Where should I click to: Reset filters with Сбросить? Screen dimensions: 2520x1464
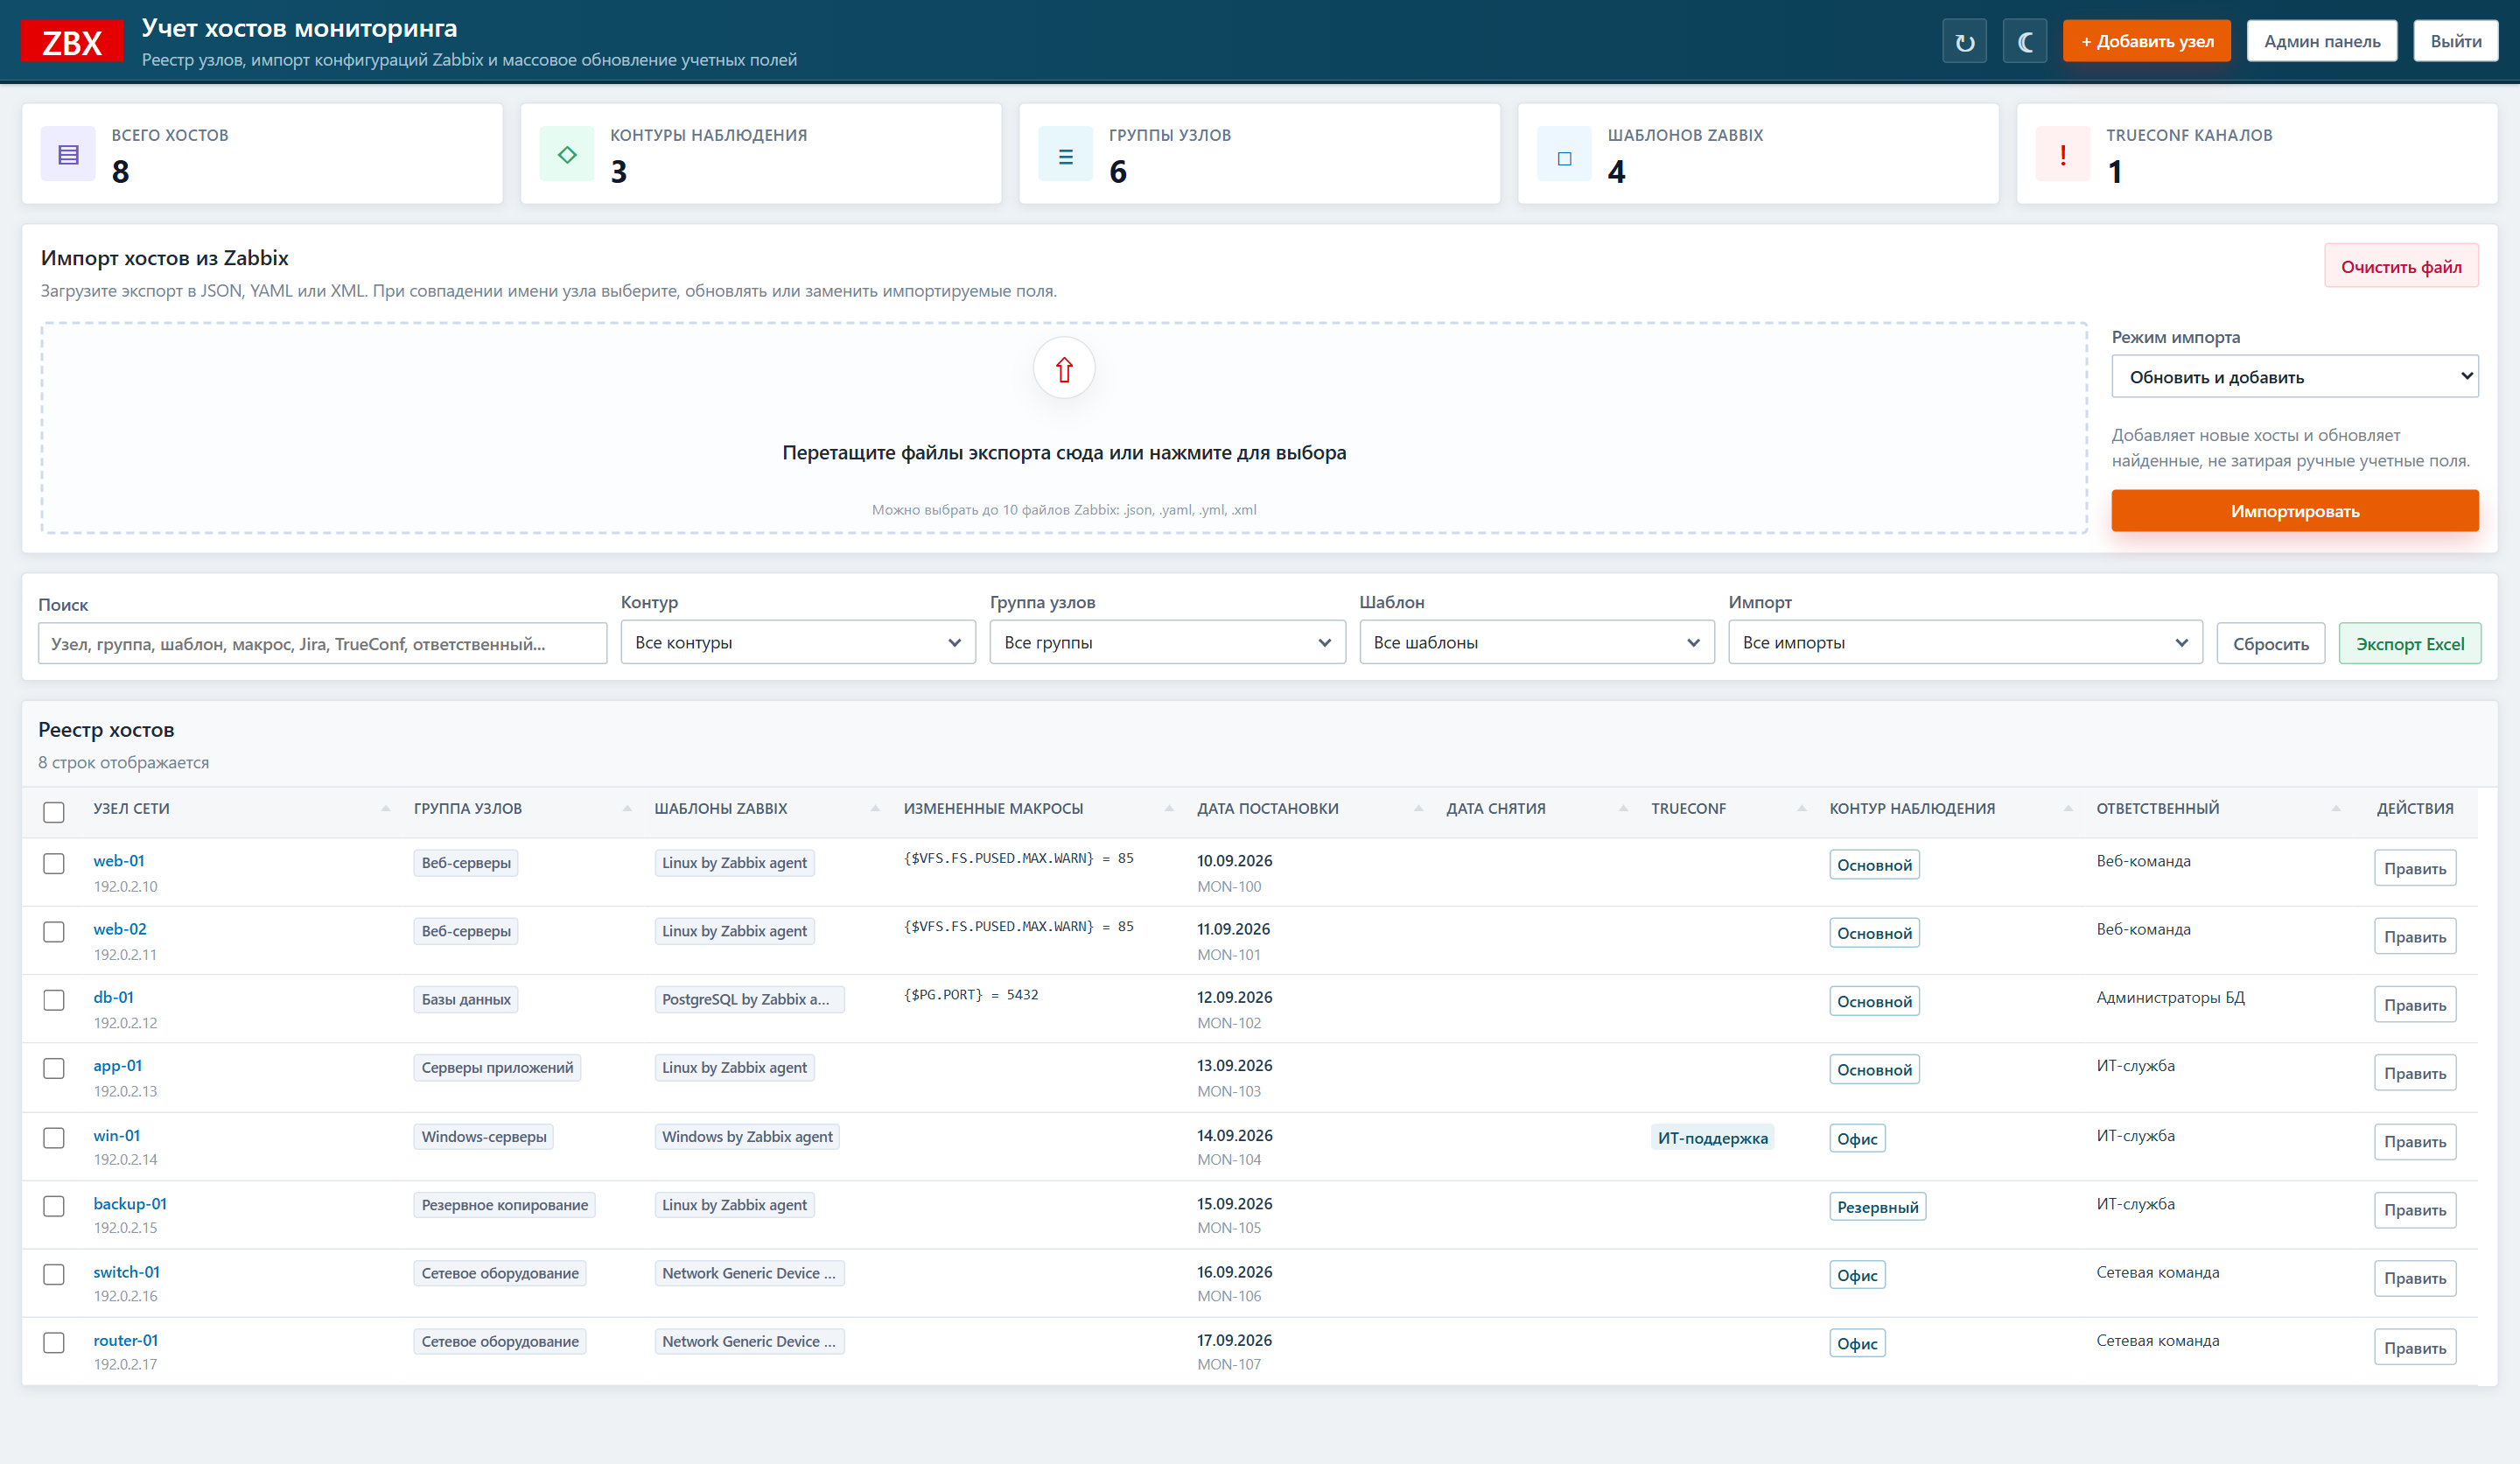click(2270, 643)
